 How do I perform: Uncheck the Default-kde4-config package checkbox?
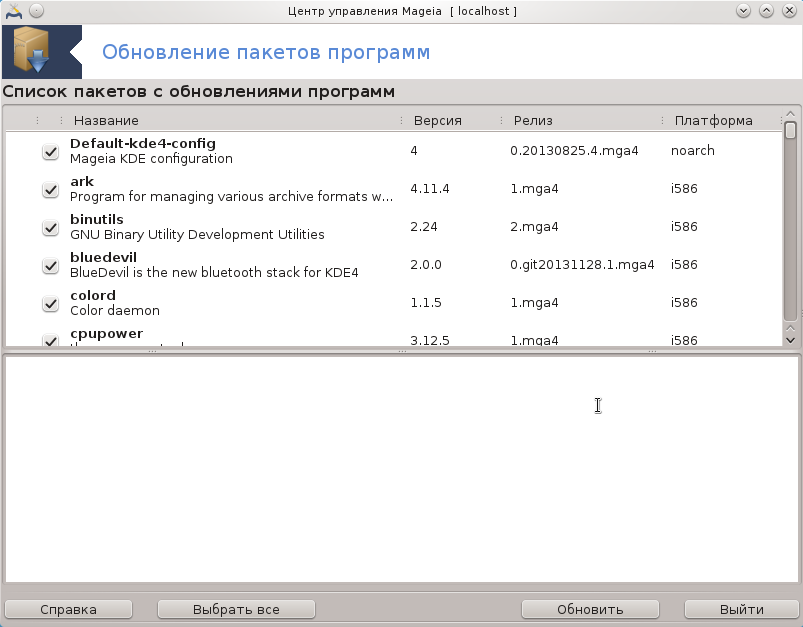pos(50,152)
